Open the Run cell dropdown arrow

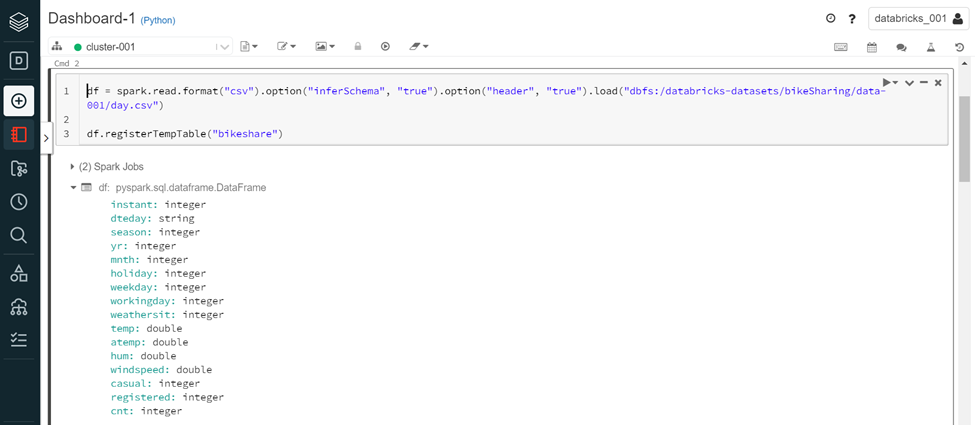(x=890, y=83)
